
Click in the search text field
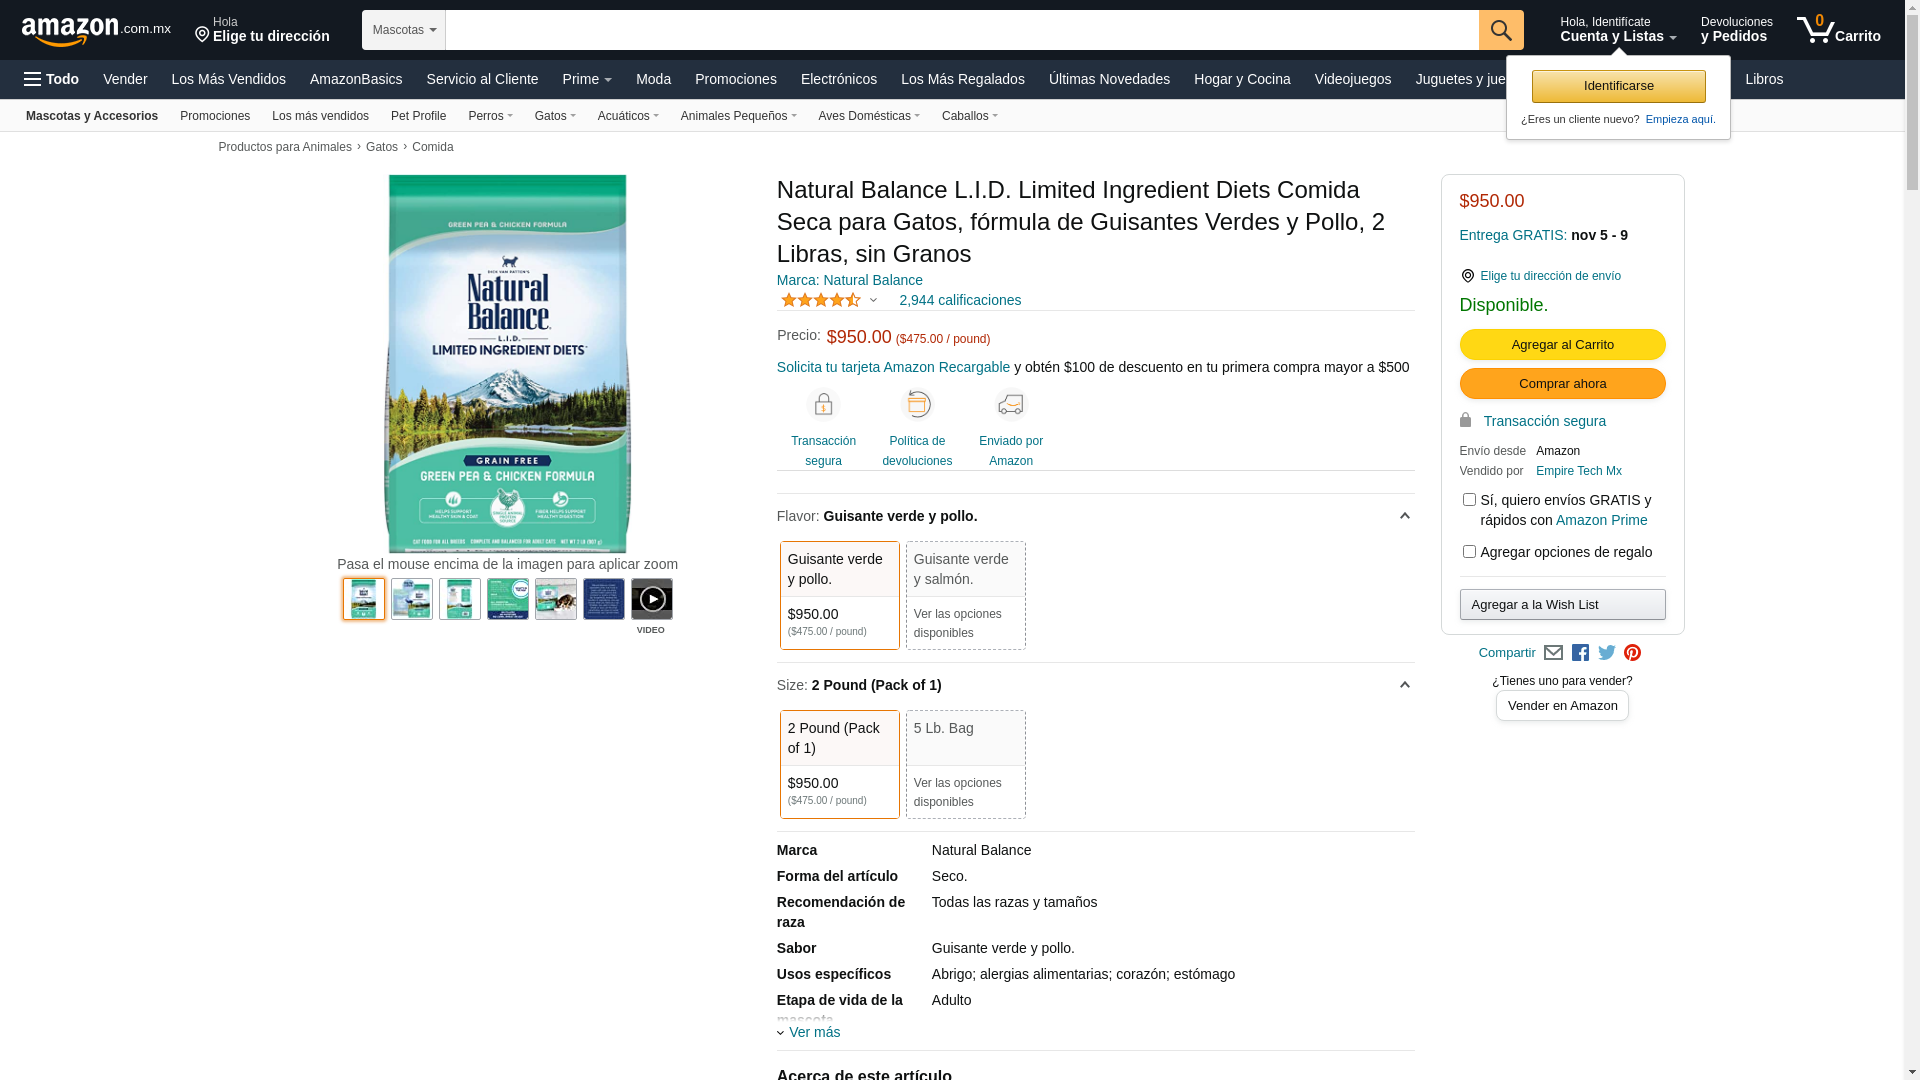(x=960, y=30)
